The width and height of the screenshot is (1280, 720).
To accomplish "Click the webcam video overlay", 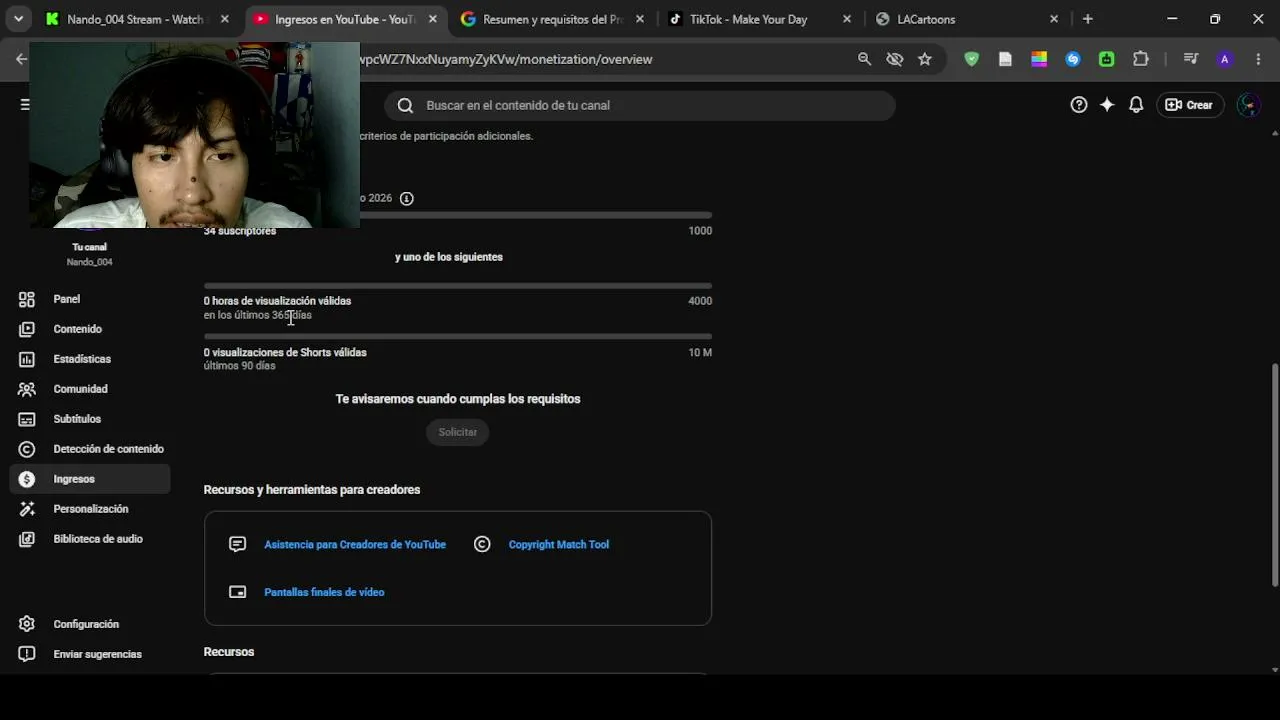I will pos(194,135).
